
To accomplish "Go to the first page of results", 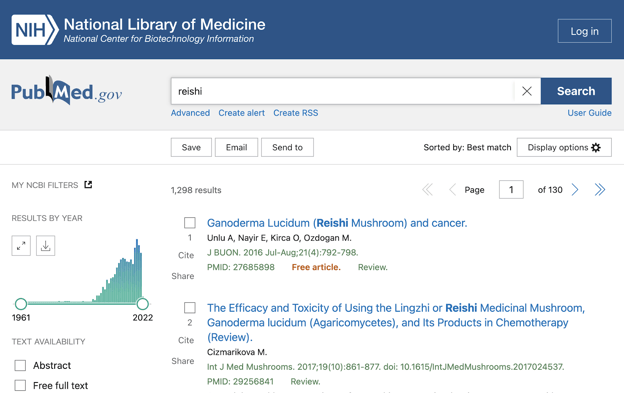I will (427, 190).
